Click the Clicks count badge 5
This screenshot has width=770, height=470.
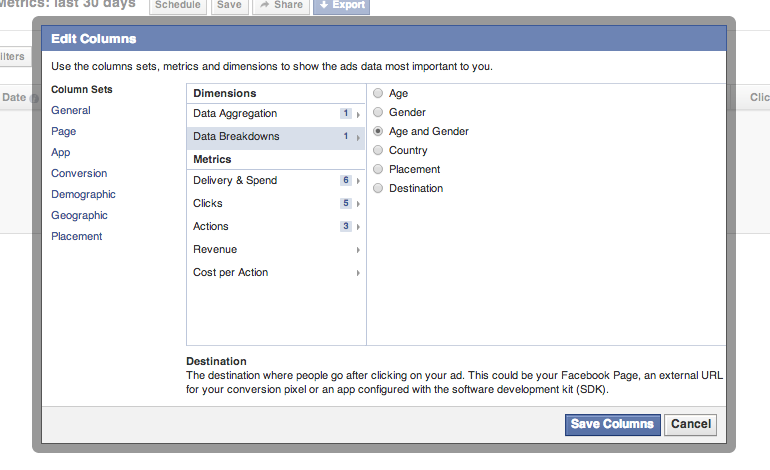coord(346,203)
